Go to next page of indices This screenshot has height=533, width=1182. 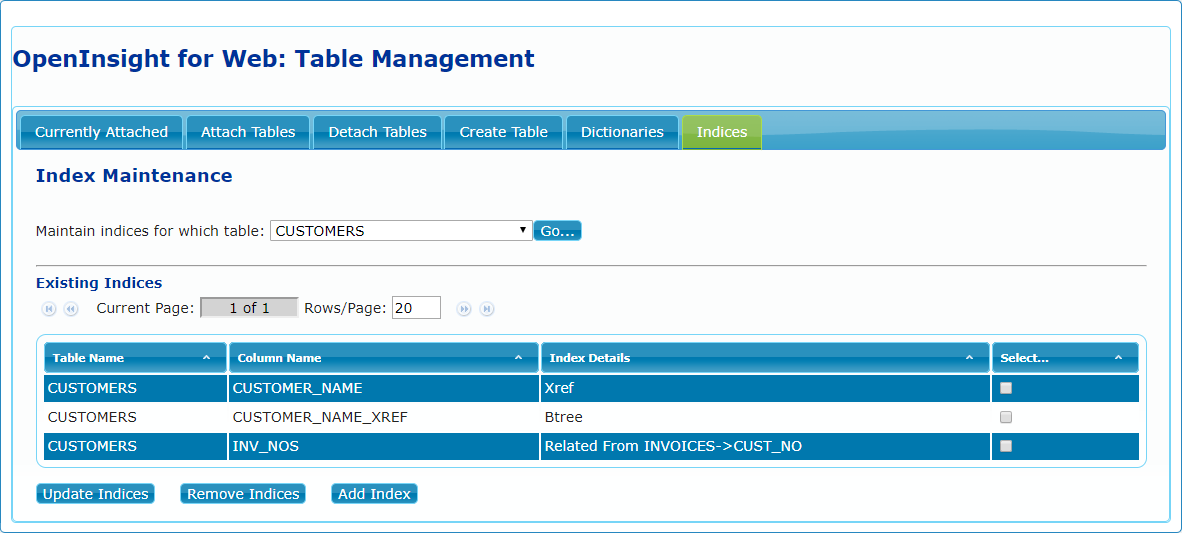464,308
